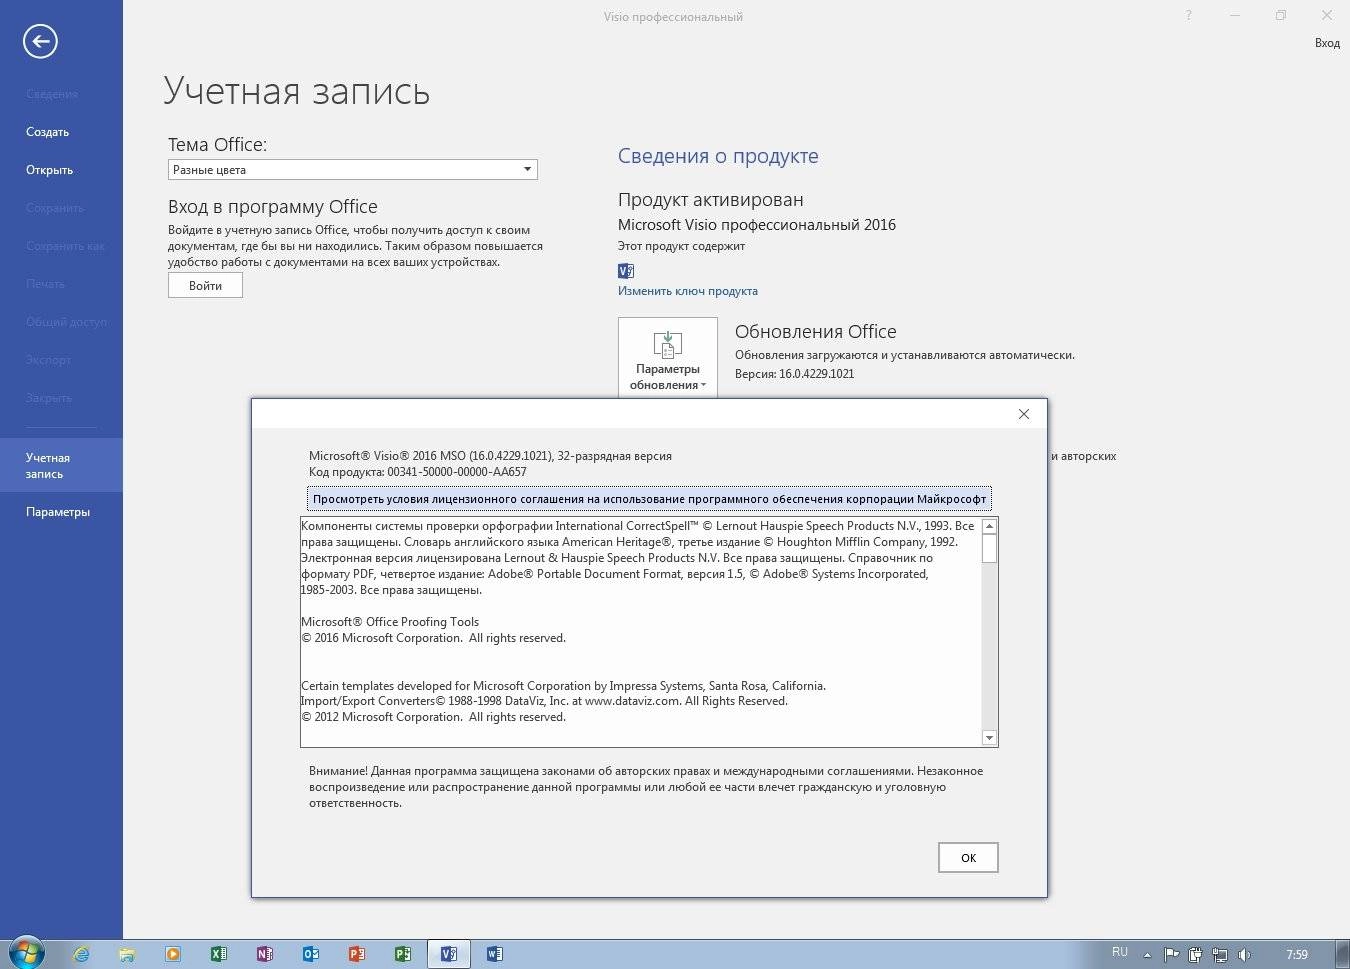This screenshot has width=1350, height=969.
Task: Open Параметры обновления dropdown button
Action: point(668,358)
